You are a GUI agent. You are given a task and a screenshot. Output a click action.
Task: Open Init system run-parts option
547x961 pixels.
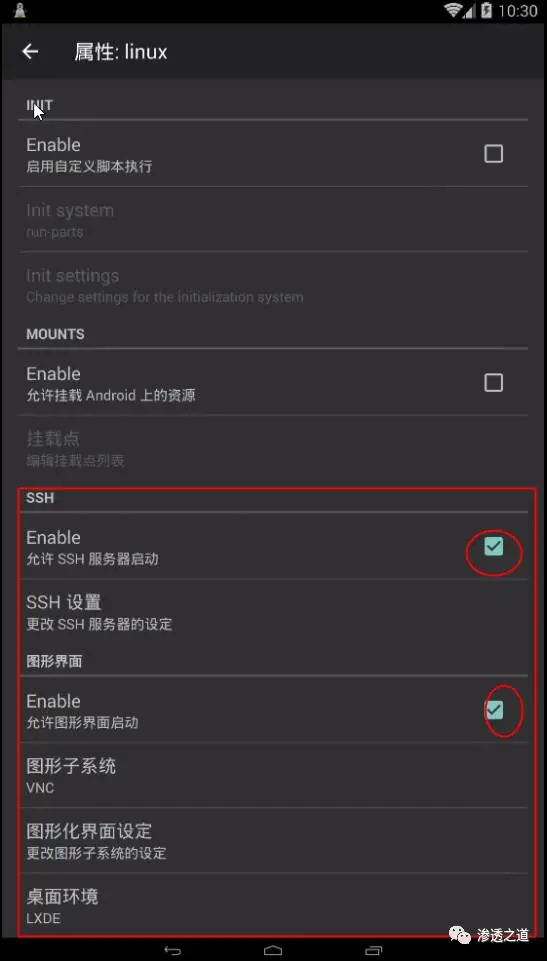point(273,219)
